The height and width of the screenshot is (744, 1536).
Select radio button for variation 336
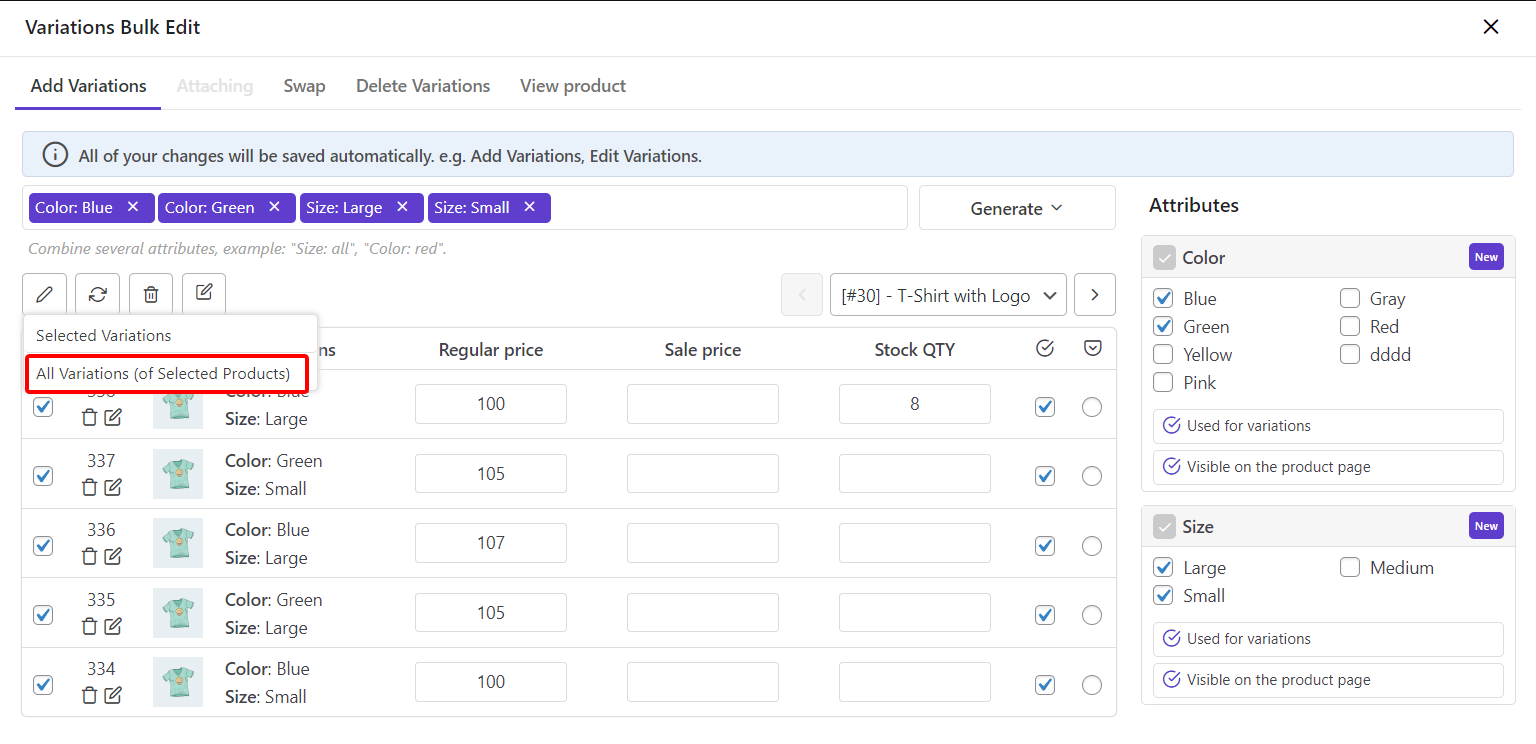tap(1092, 546)
